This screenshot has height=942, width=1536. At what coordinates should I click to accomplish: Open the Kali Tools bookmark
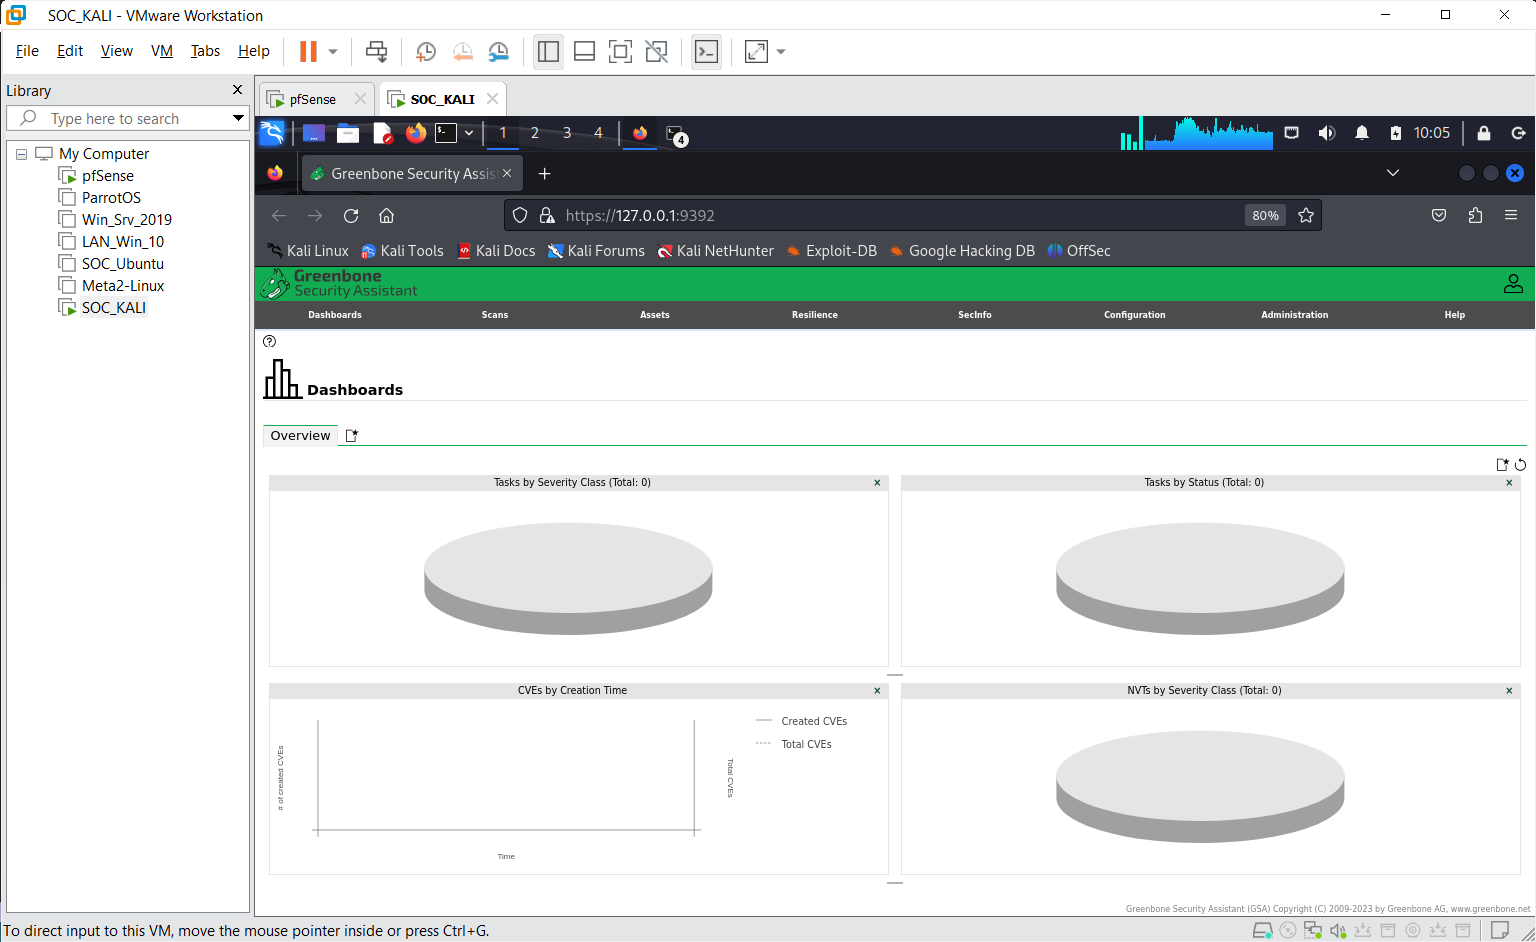point(402,251)
